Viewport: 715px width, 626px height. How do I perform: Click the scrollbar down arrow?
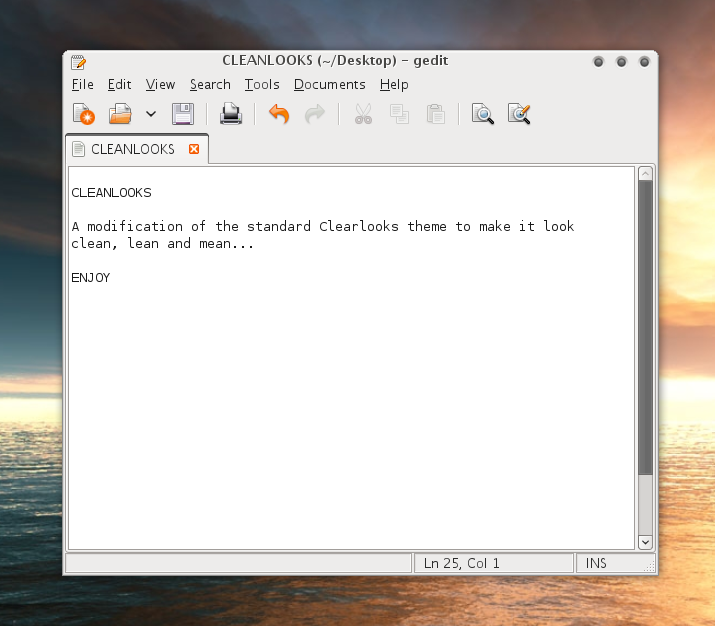(645, 542)
